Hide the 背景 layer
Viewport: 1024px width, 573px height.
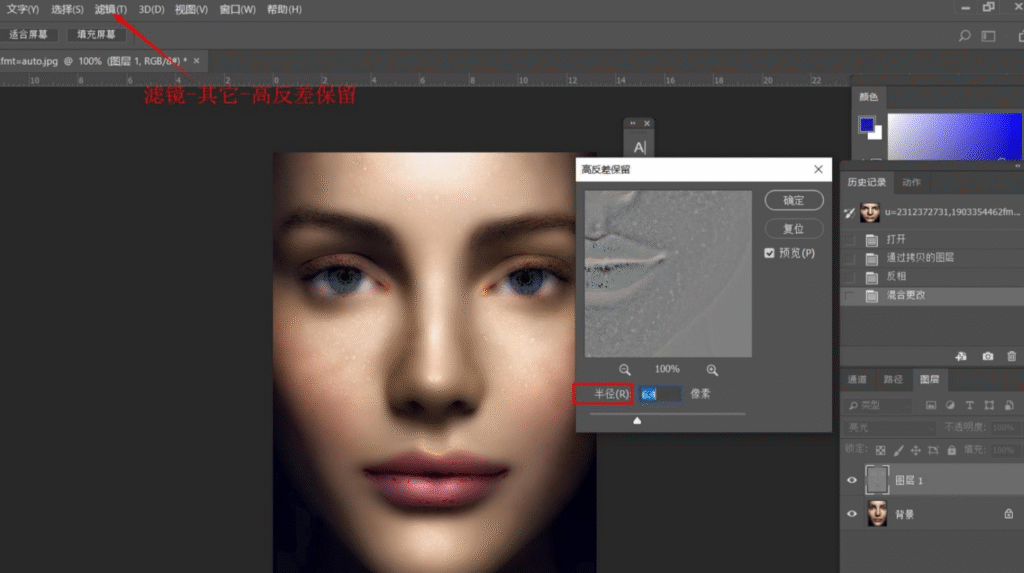tap(852, 514)
